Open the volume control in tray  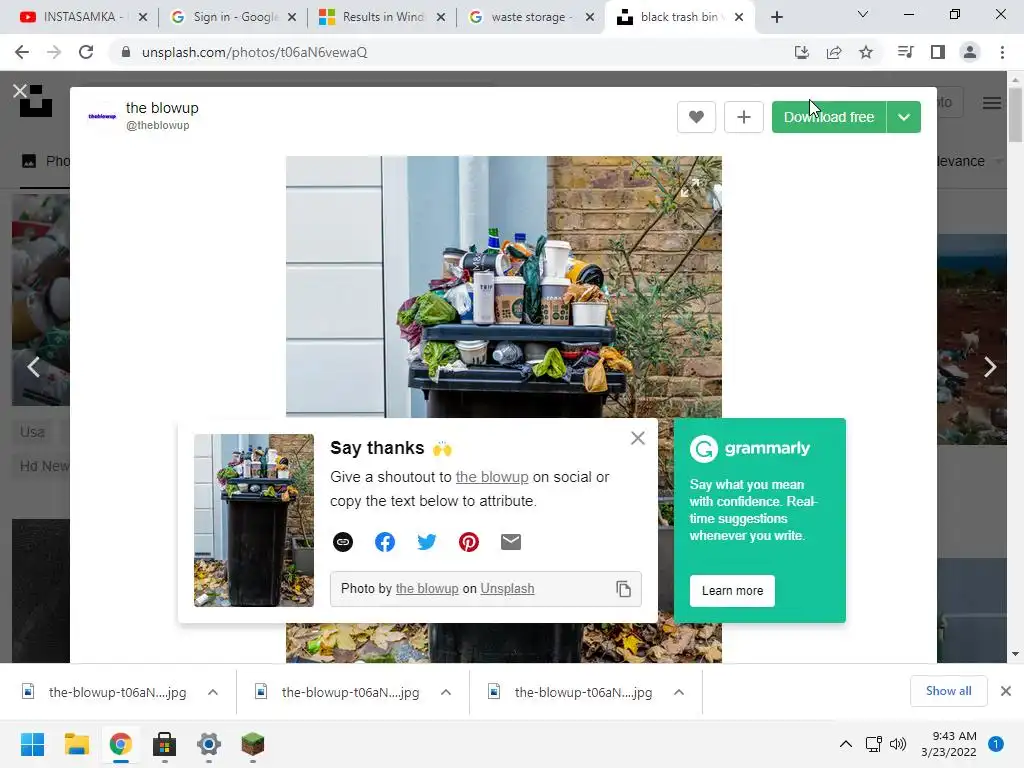(899, 744)
